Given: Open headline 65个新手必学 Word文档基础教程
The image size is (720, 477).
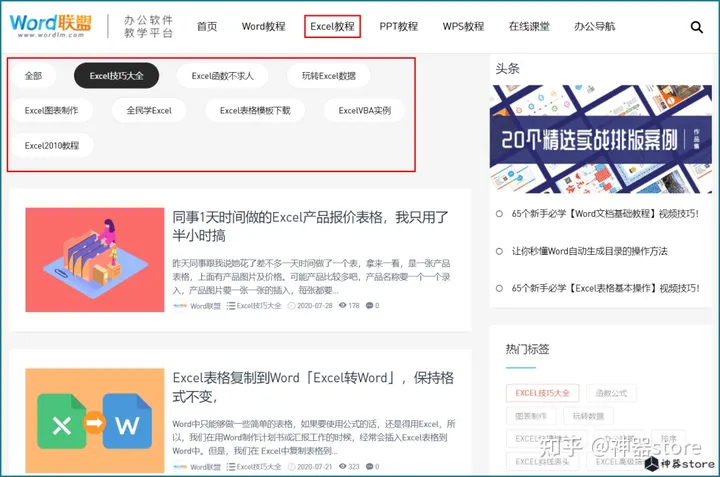Looking at the screenshot, I should pos(605,213).
